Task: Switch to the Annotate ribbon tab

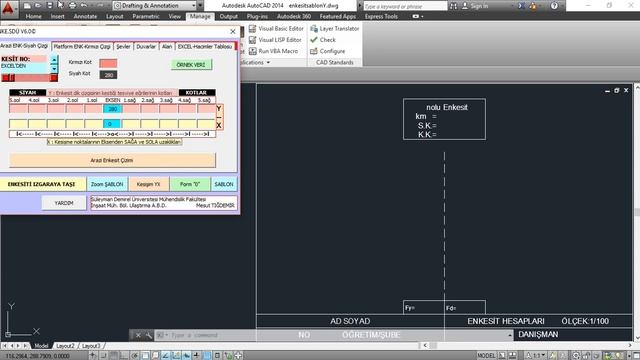Action: 85,16
